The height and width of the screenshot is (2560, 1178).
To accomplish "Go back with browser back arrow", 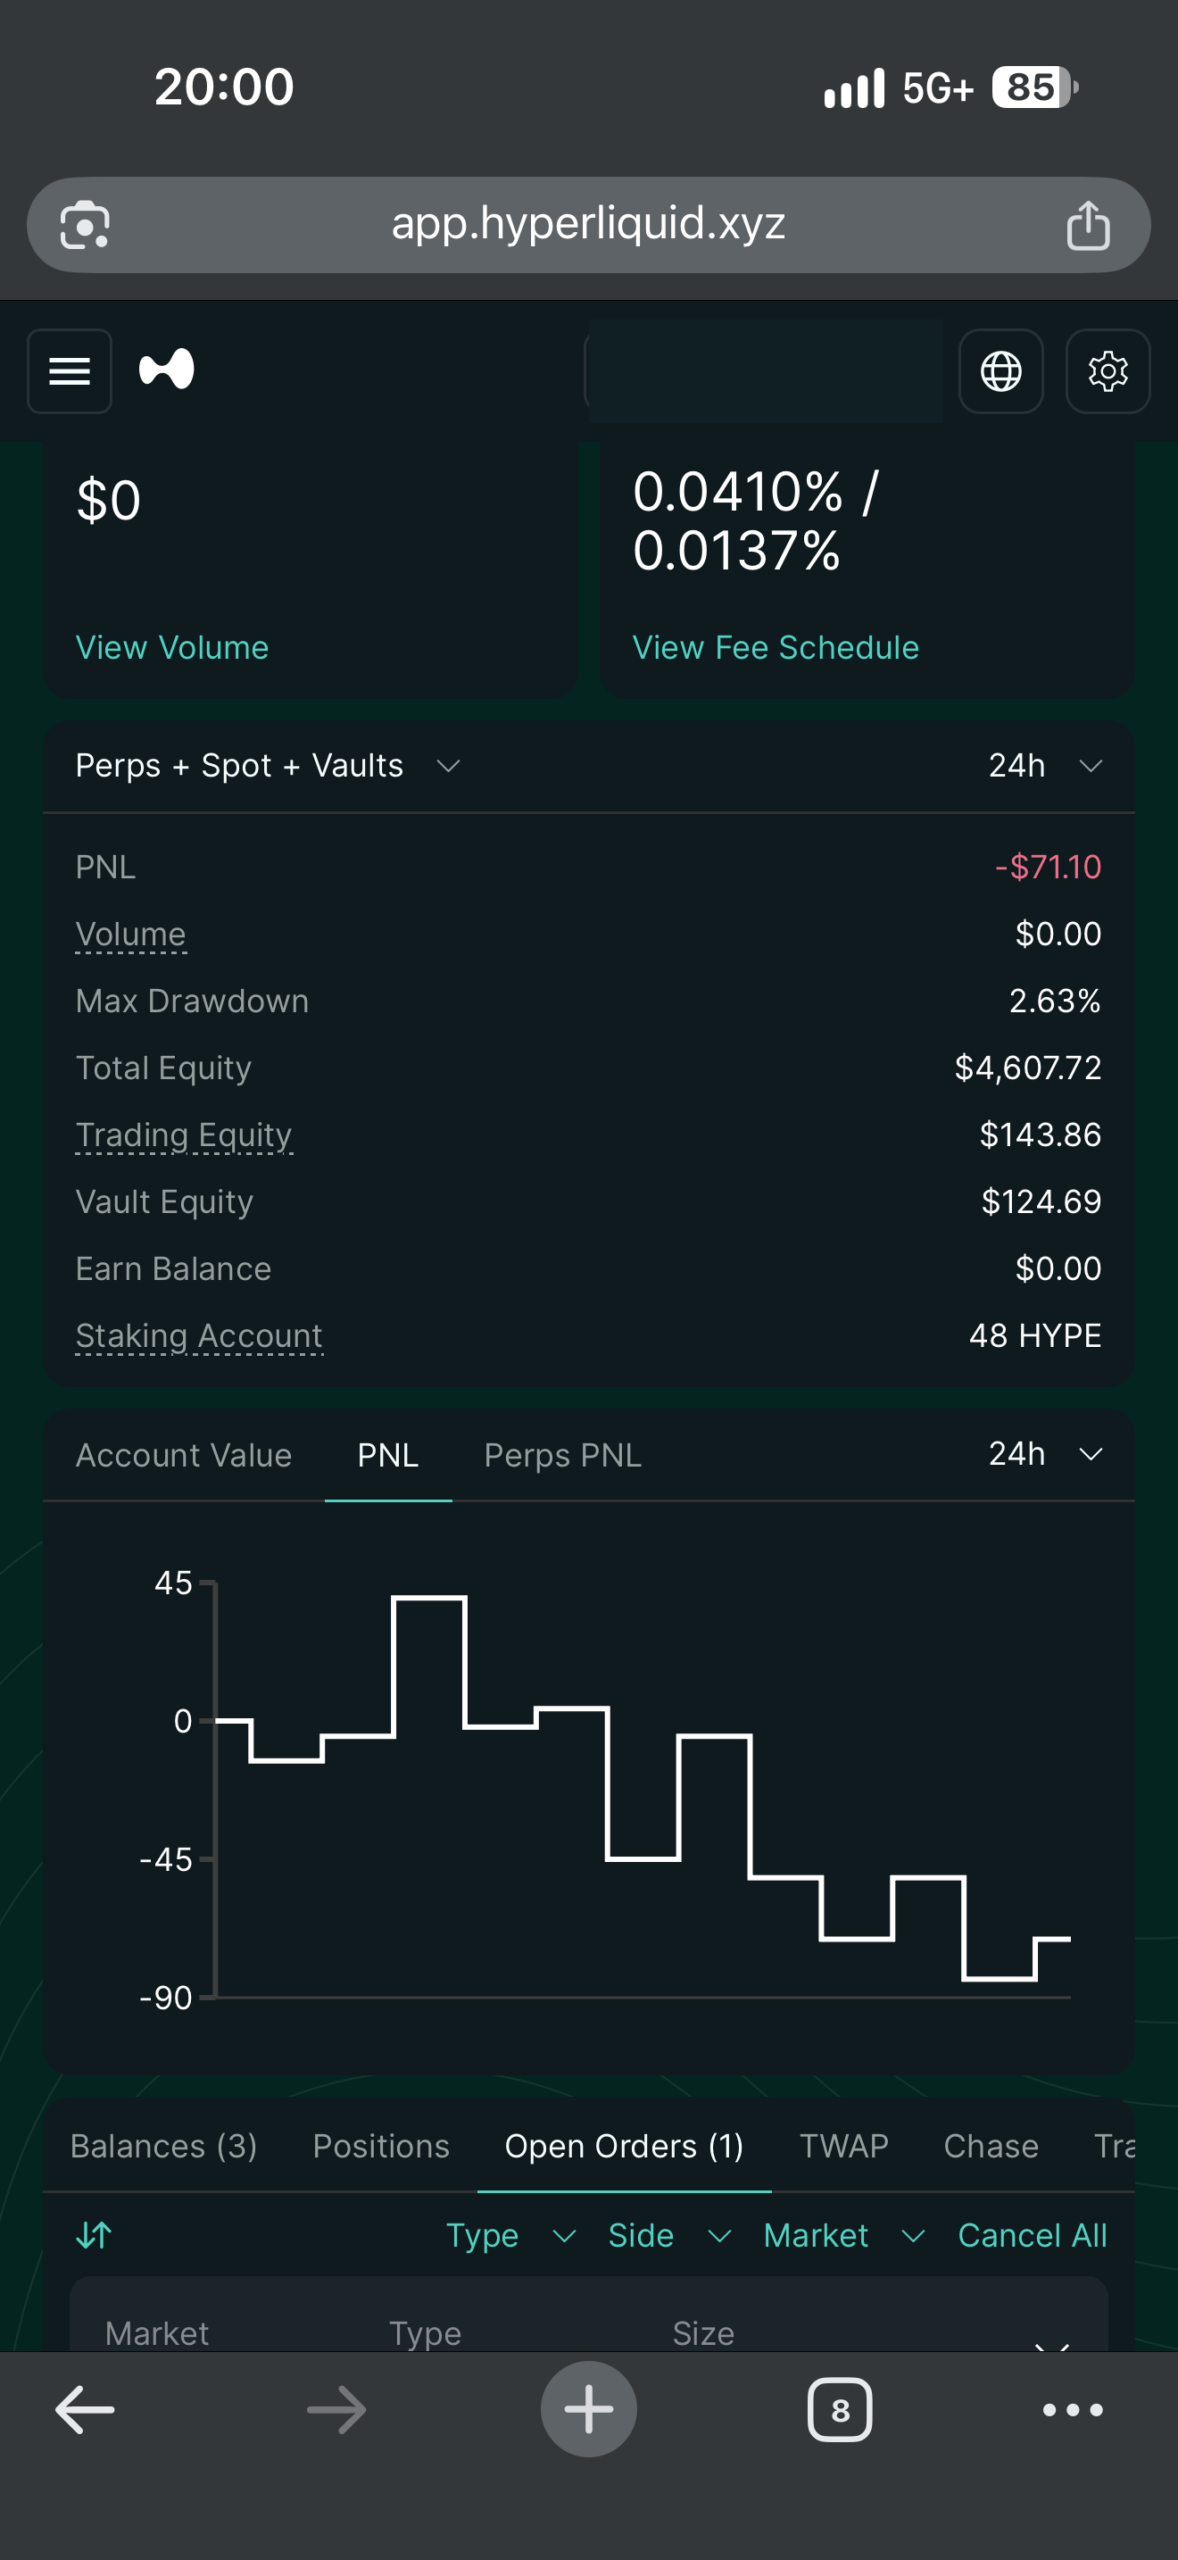I will [85, 2410].
